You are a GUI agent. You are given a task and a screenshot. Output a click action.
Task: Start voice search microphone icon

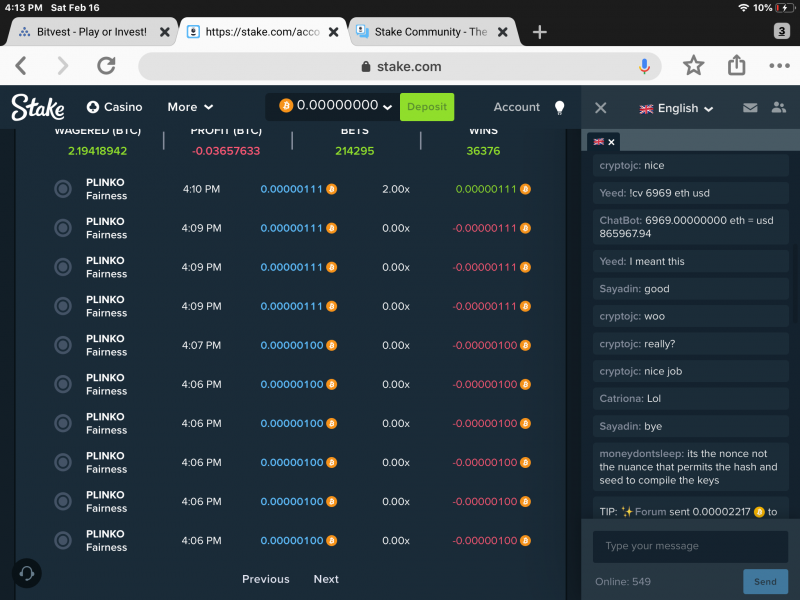point(644,66)
